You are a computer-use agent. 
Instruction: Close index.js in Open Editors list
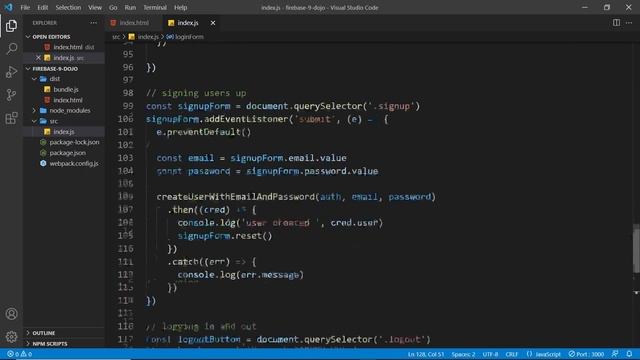(x=38, y=58)
